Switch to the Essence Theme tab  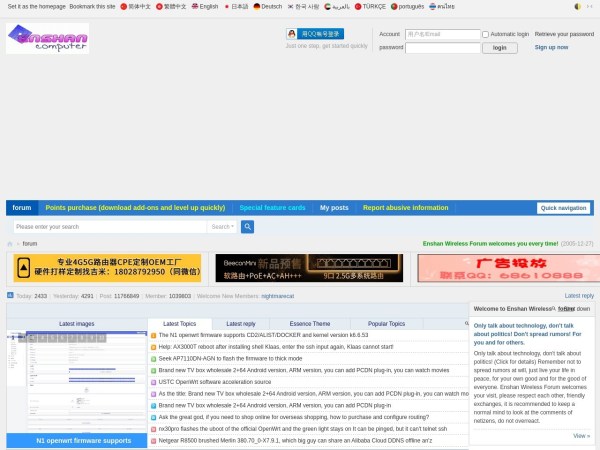pyautogui.click(x=309, y=324)
